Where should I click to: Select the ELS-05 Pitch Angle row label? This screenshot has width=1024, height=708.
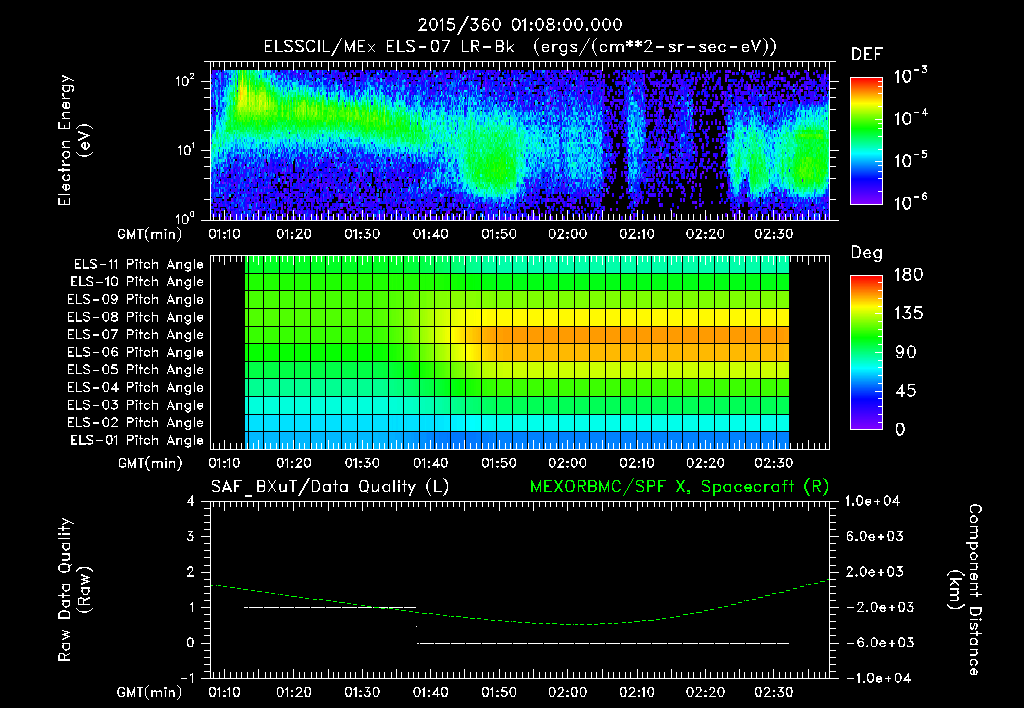coord(136,370)
